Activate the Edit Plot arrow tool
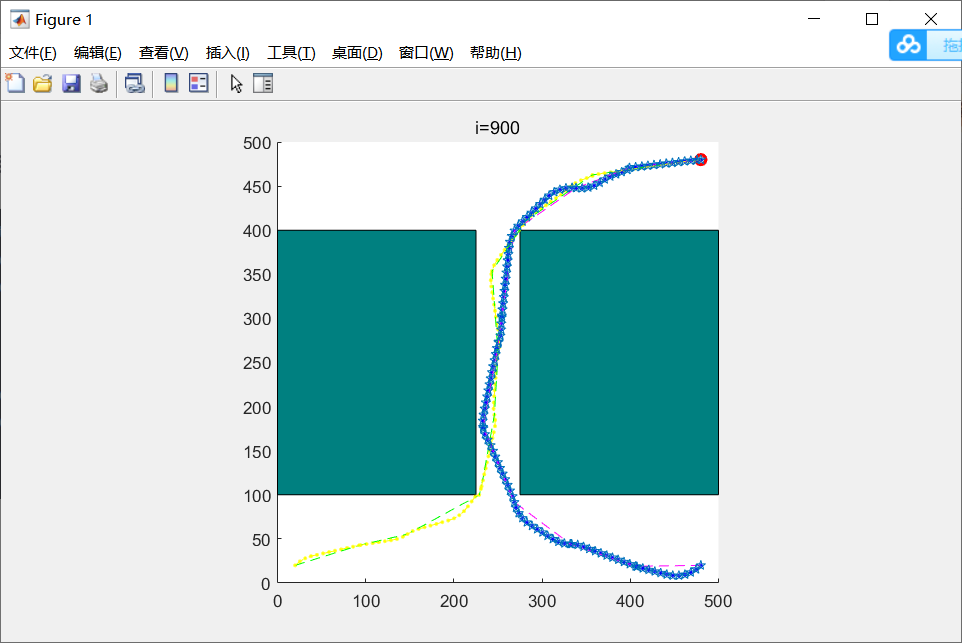Screen dimensions: 962x643 coord(236,83)
